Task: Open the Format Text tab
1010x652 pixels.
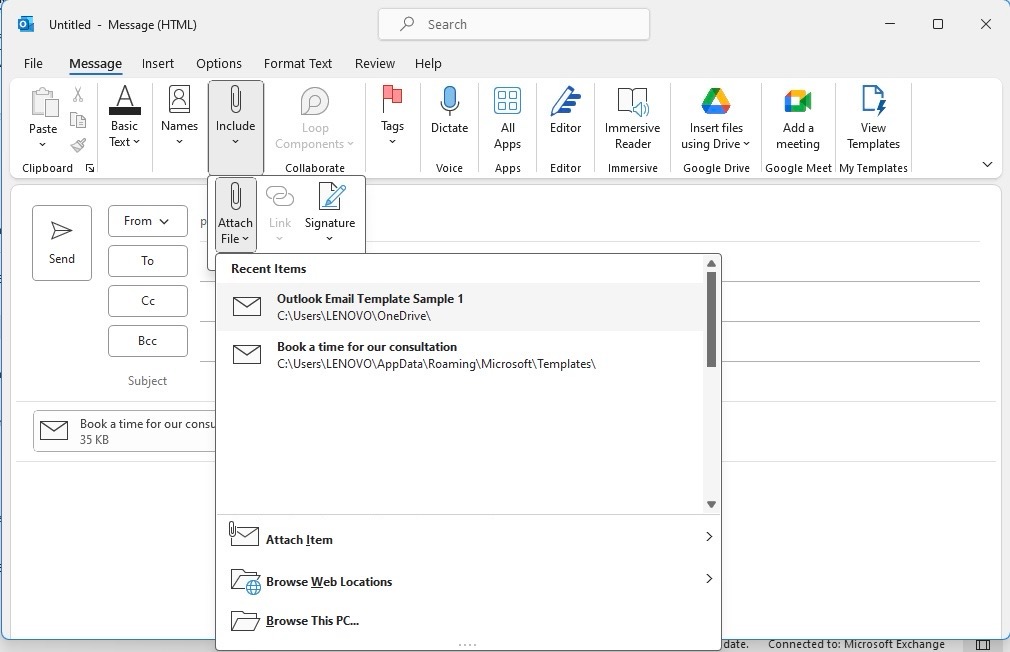Action: (298, 63)
